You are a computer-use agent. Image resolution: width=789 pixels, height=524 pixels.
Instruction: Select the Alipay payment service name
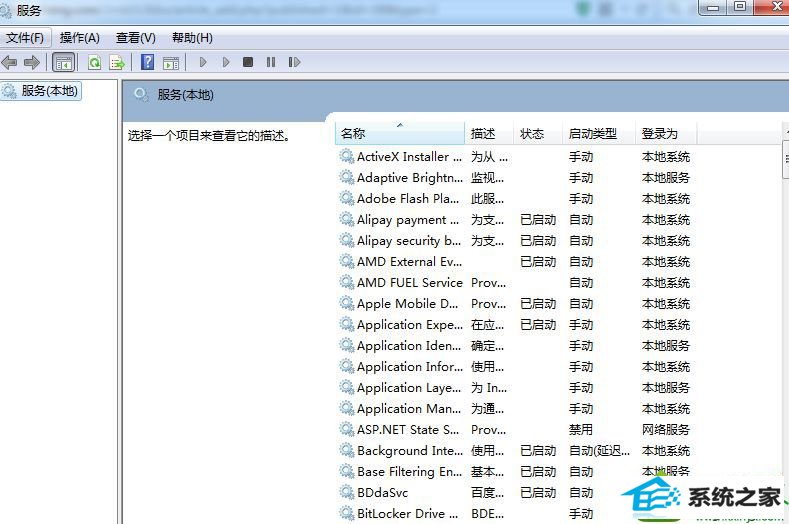point(408,220)
